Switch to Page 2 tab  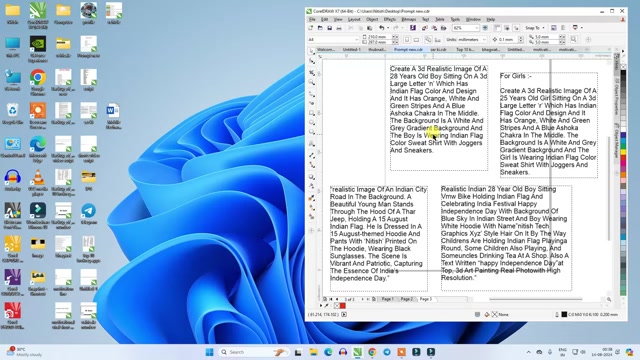click(x=406, y=299)
